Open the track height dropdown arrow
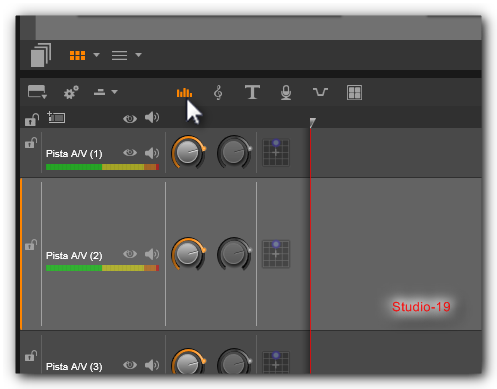 114,92
